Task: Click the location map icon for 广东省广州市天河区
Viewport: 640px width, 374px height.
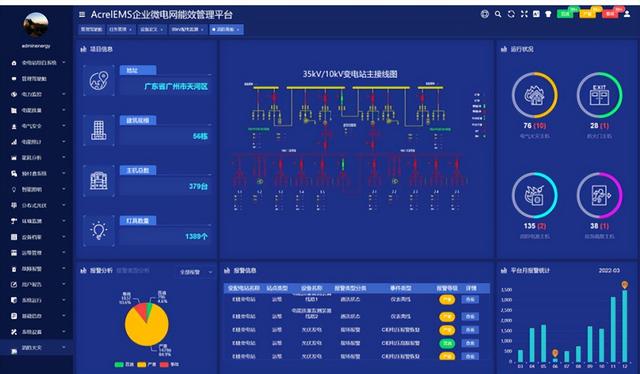Action: (x=99, y=80)
